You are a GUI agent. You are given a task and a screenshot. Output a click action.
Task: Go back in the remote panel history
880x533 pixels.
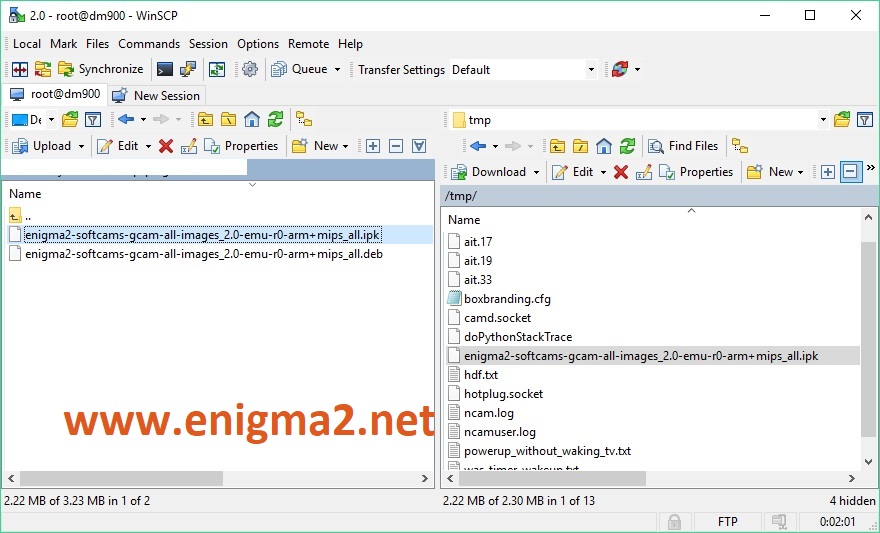coord(478,146)
